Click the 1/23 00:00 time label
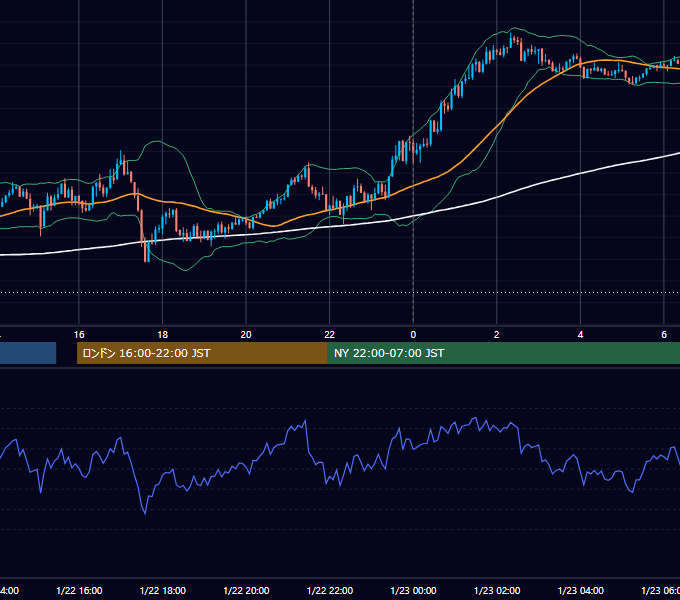680x600 pixels. [413, 590]
